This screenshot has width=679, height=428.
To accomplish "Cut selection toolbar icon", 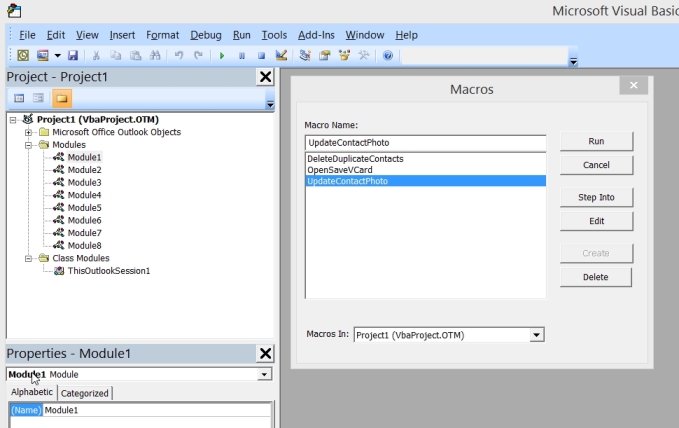I will pyautogui.click(x=96, y=55).
